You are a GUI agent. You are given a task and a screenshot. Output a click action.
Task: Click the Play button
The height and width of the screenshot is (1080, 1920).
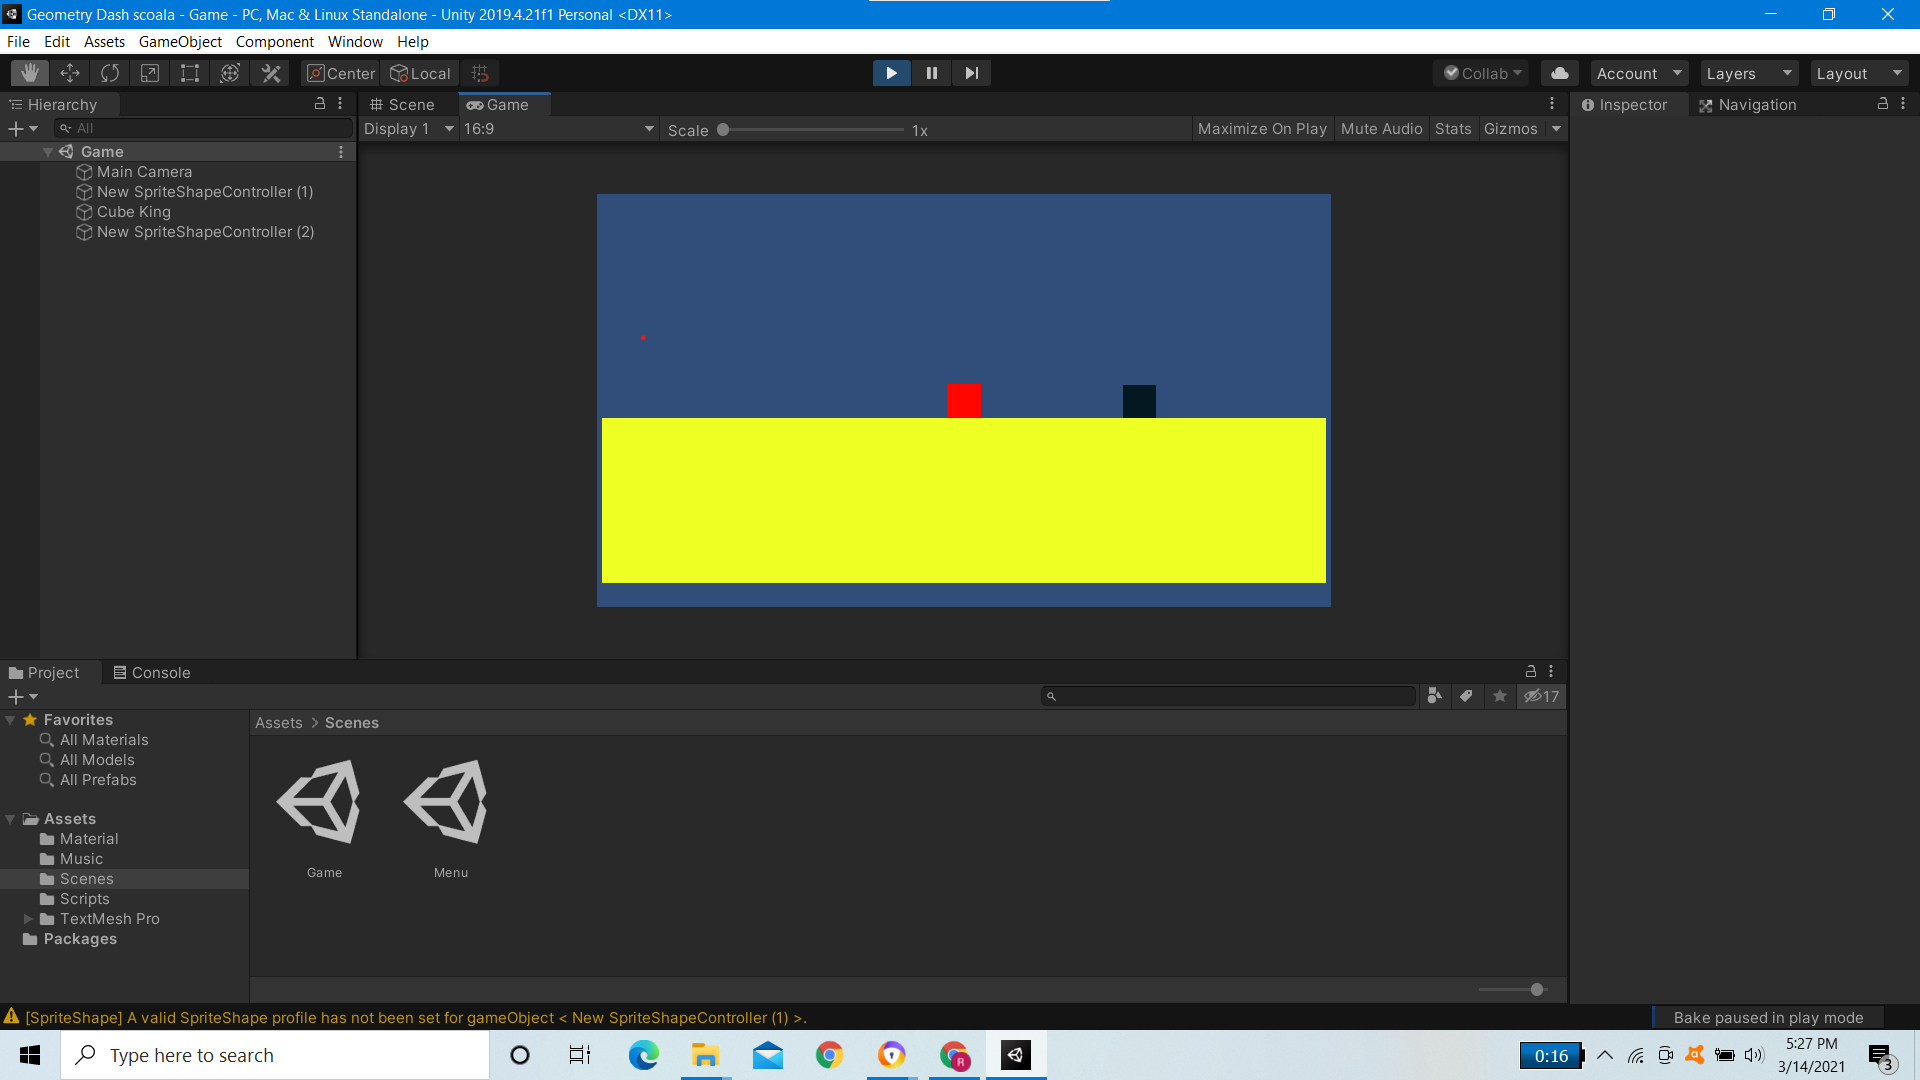coord(891,73)
